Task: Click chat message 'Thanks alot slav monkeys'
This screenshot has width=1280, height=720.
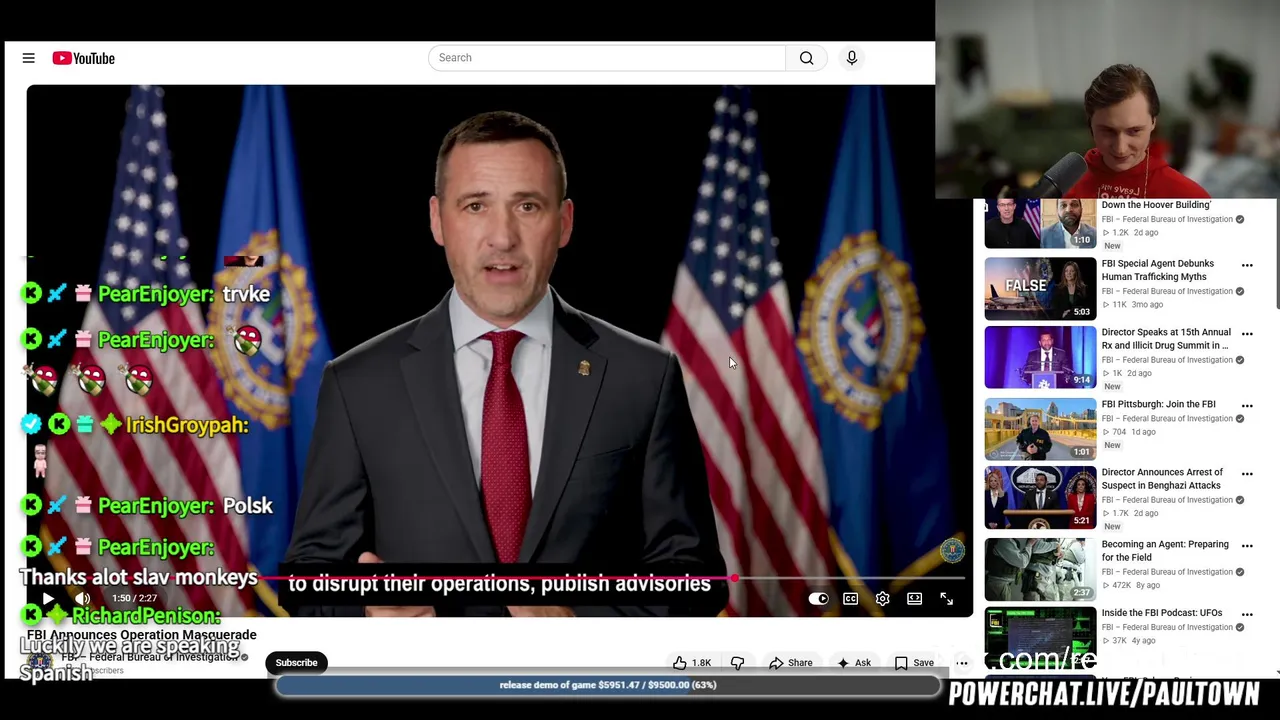Action: tap(138, 577)
